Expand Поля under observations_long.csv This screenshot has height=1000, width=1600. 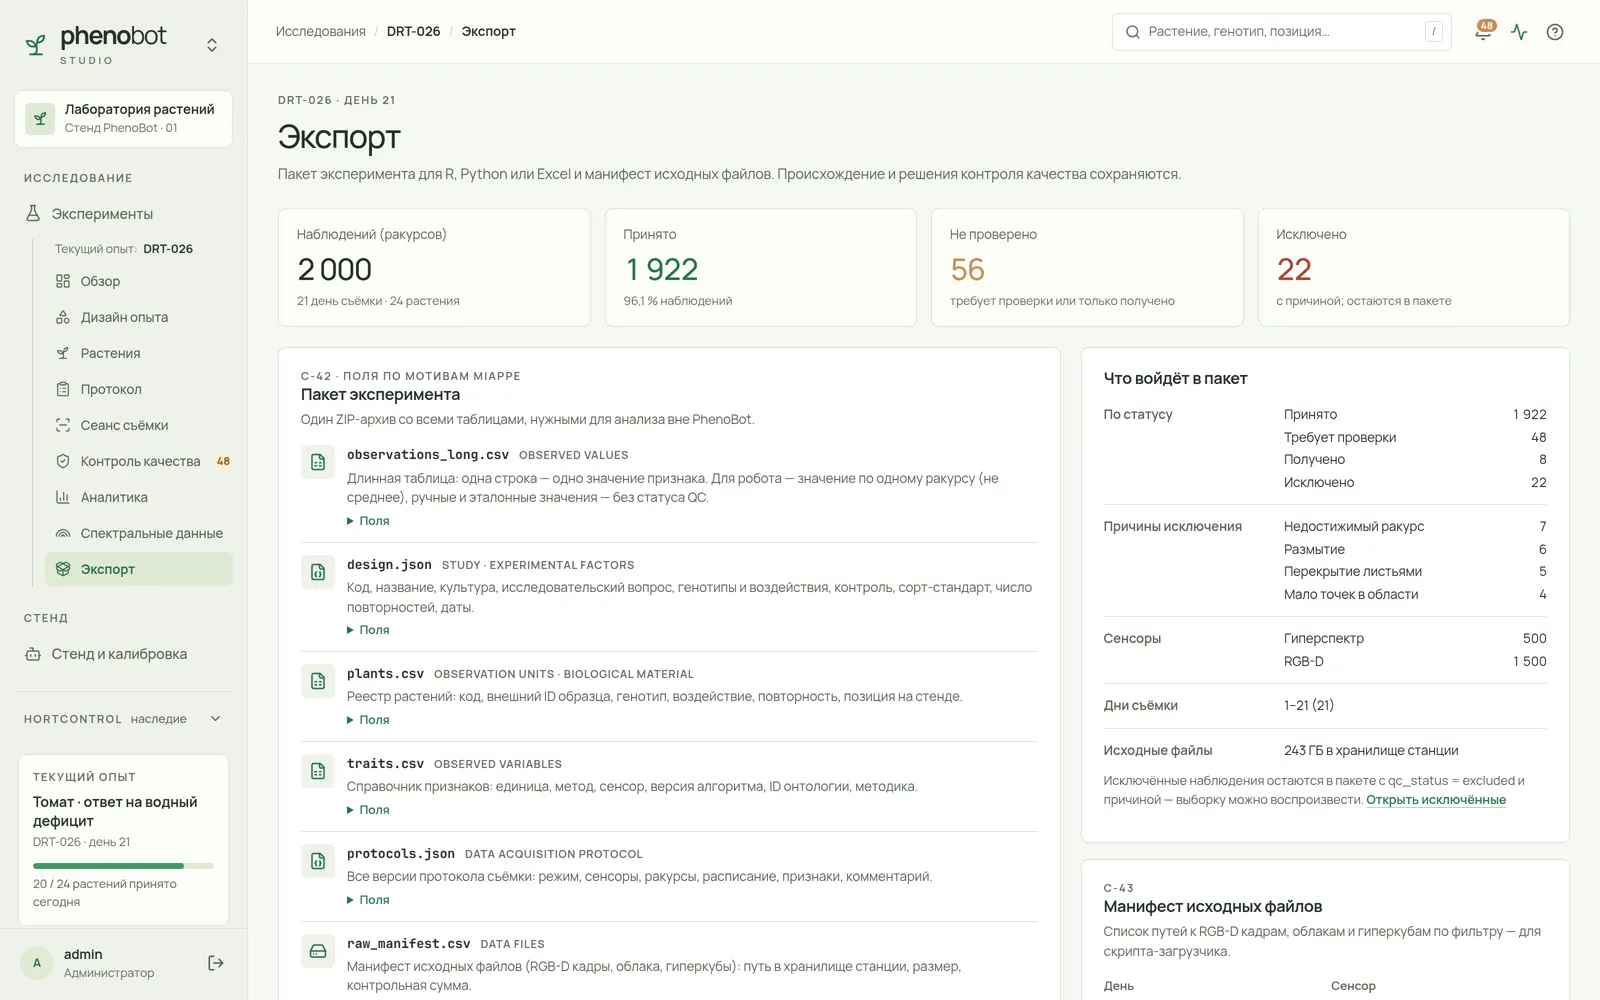(368, 521)
